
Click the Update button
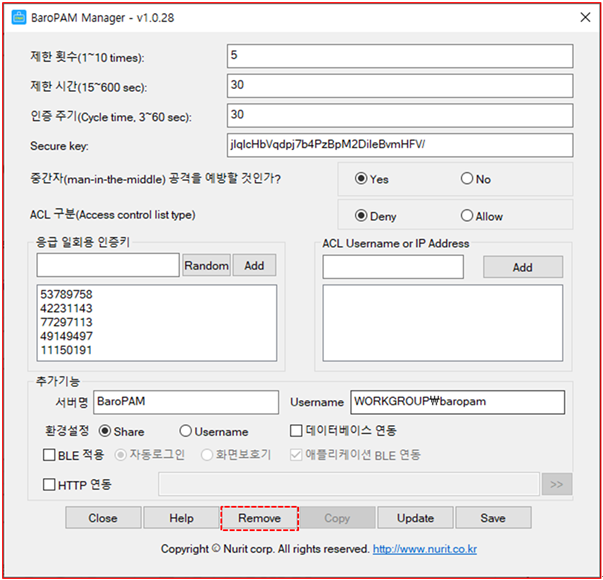(415, 518)
